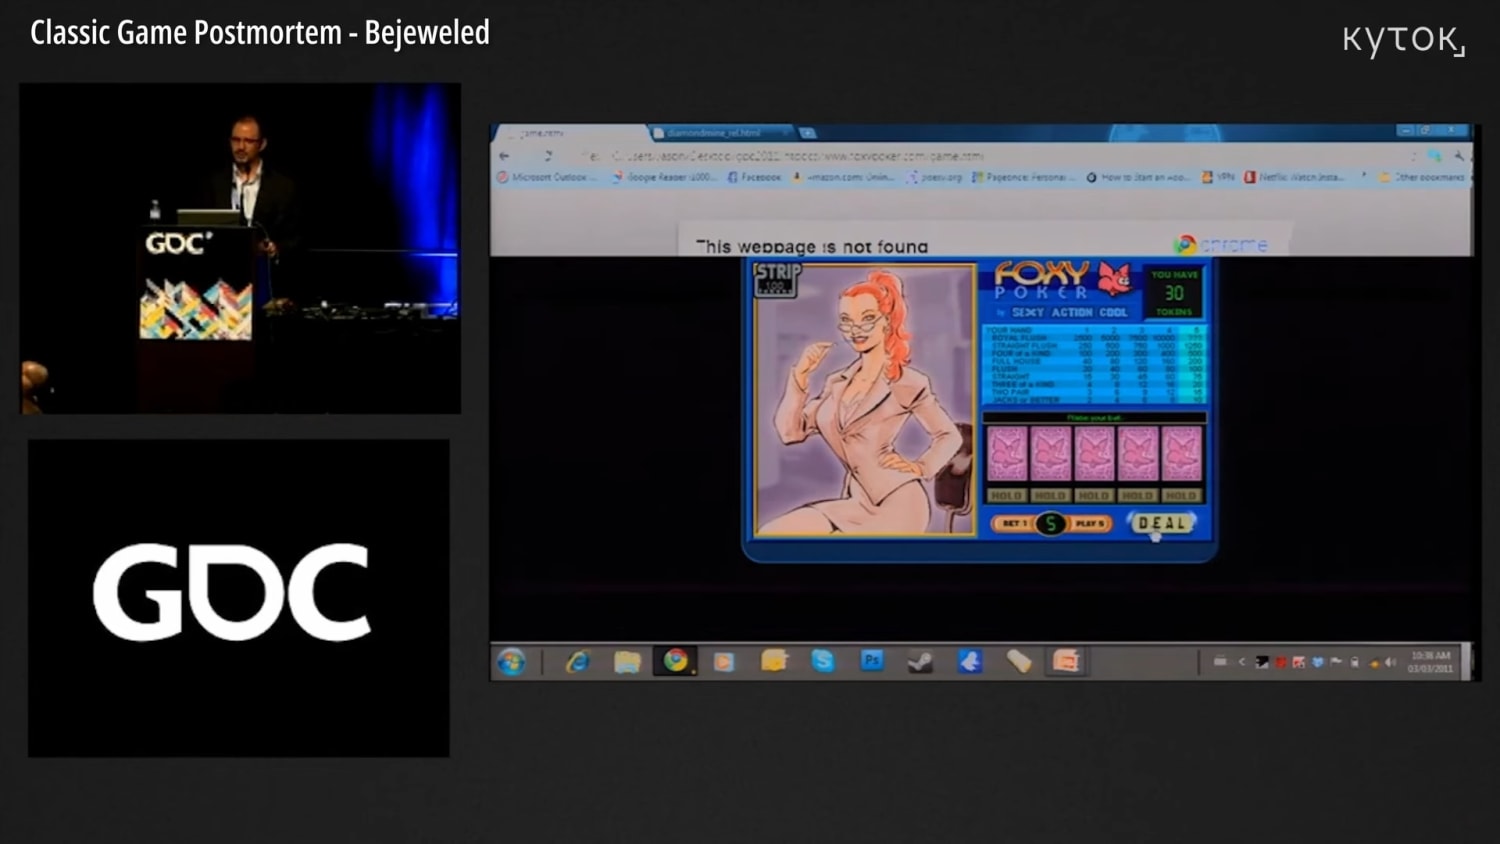Click the orange app icon on taskbar

(x=1067, y=661)
